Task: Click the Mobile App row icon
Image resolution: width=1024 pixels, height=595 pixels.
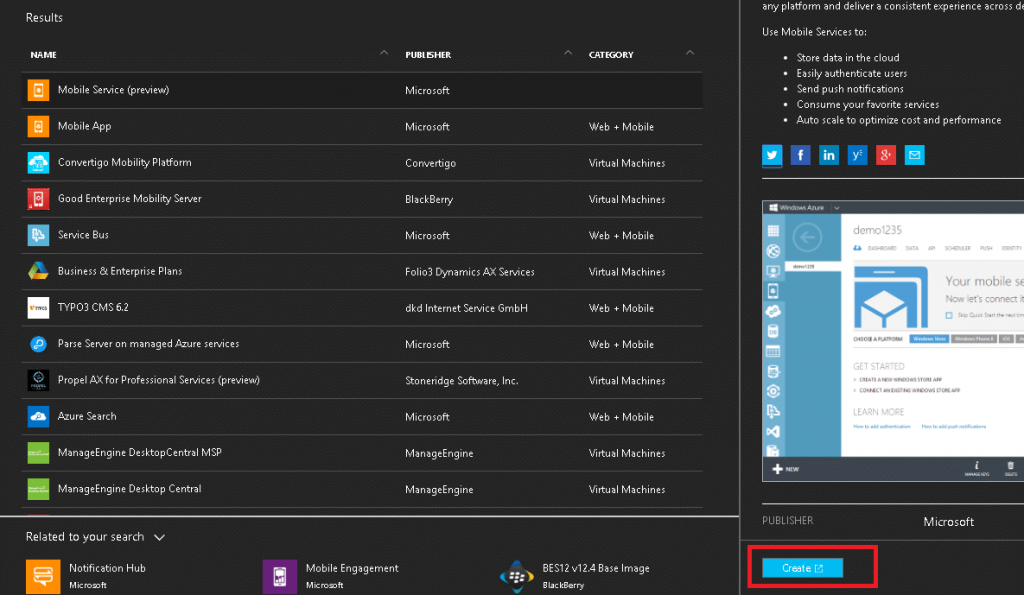Action: click(x=38, y=126)
